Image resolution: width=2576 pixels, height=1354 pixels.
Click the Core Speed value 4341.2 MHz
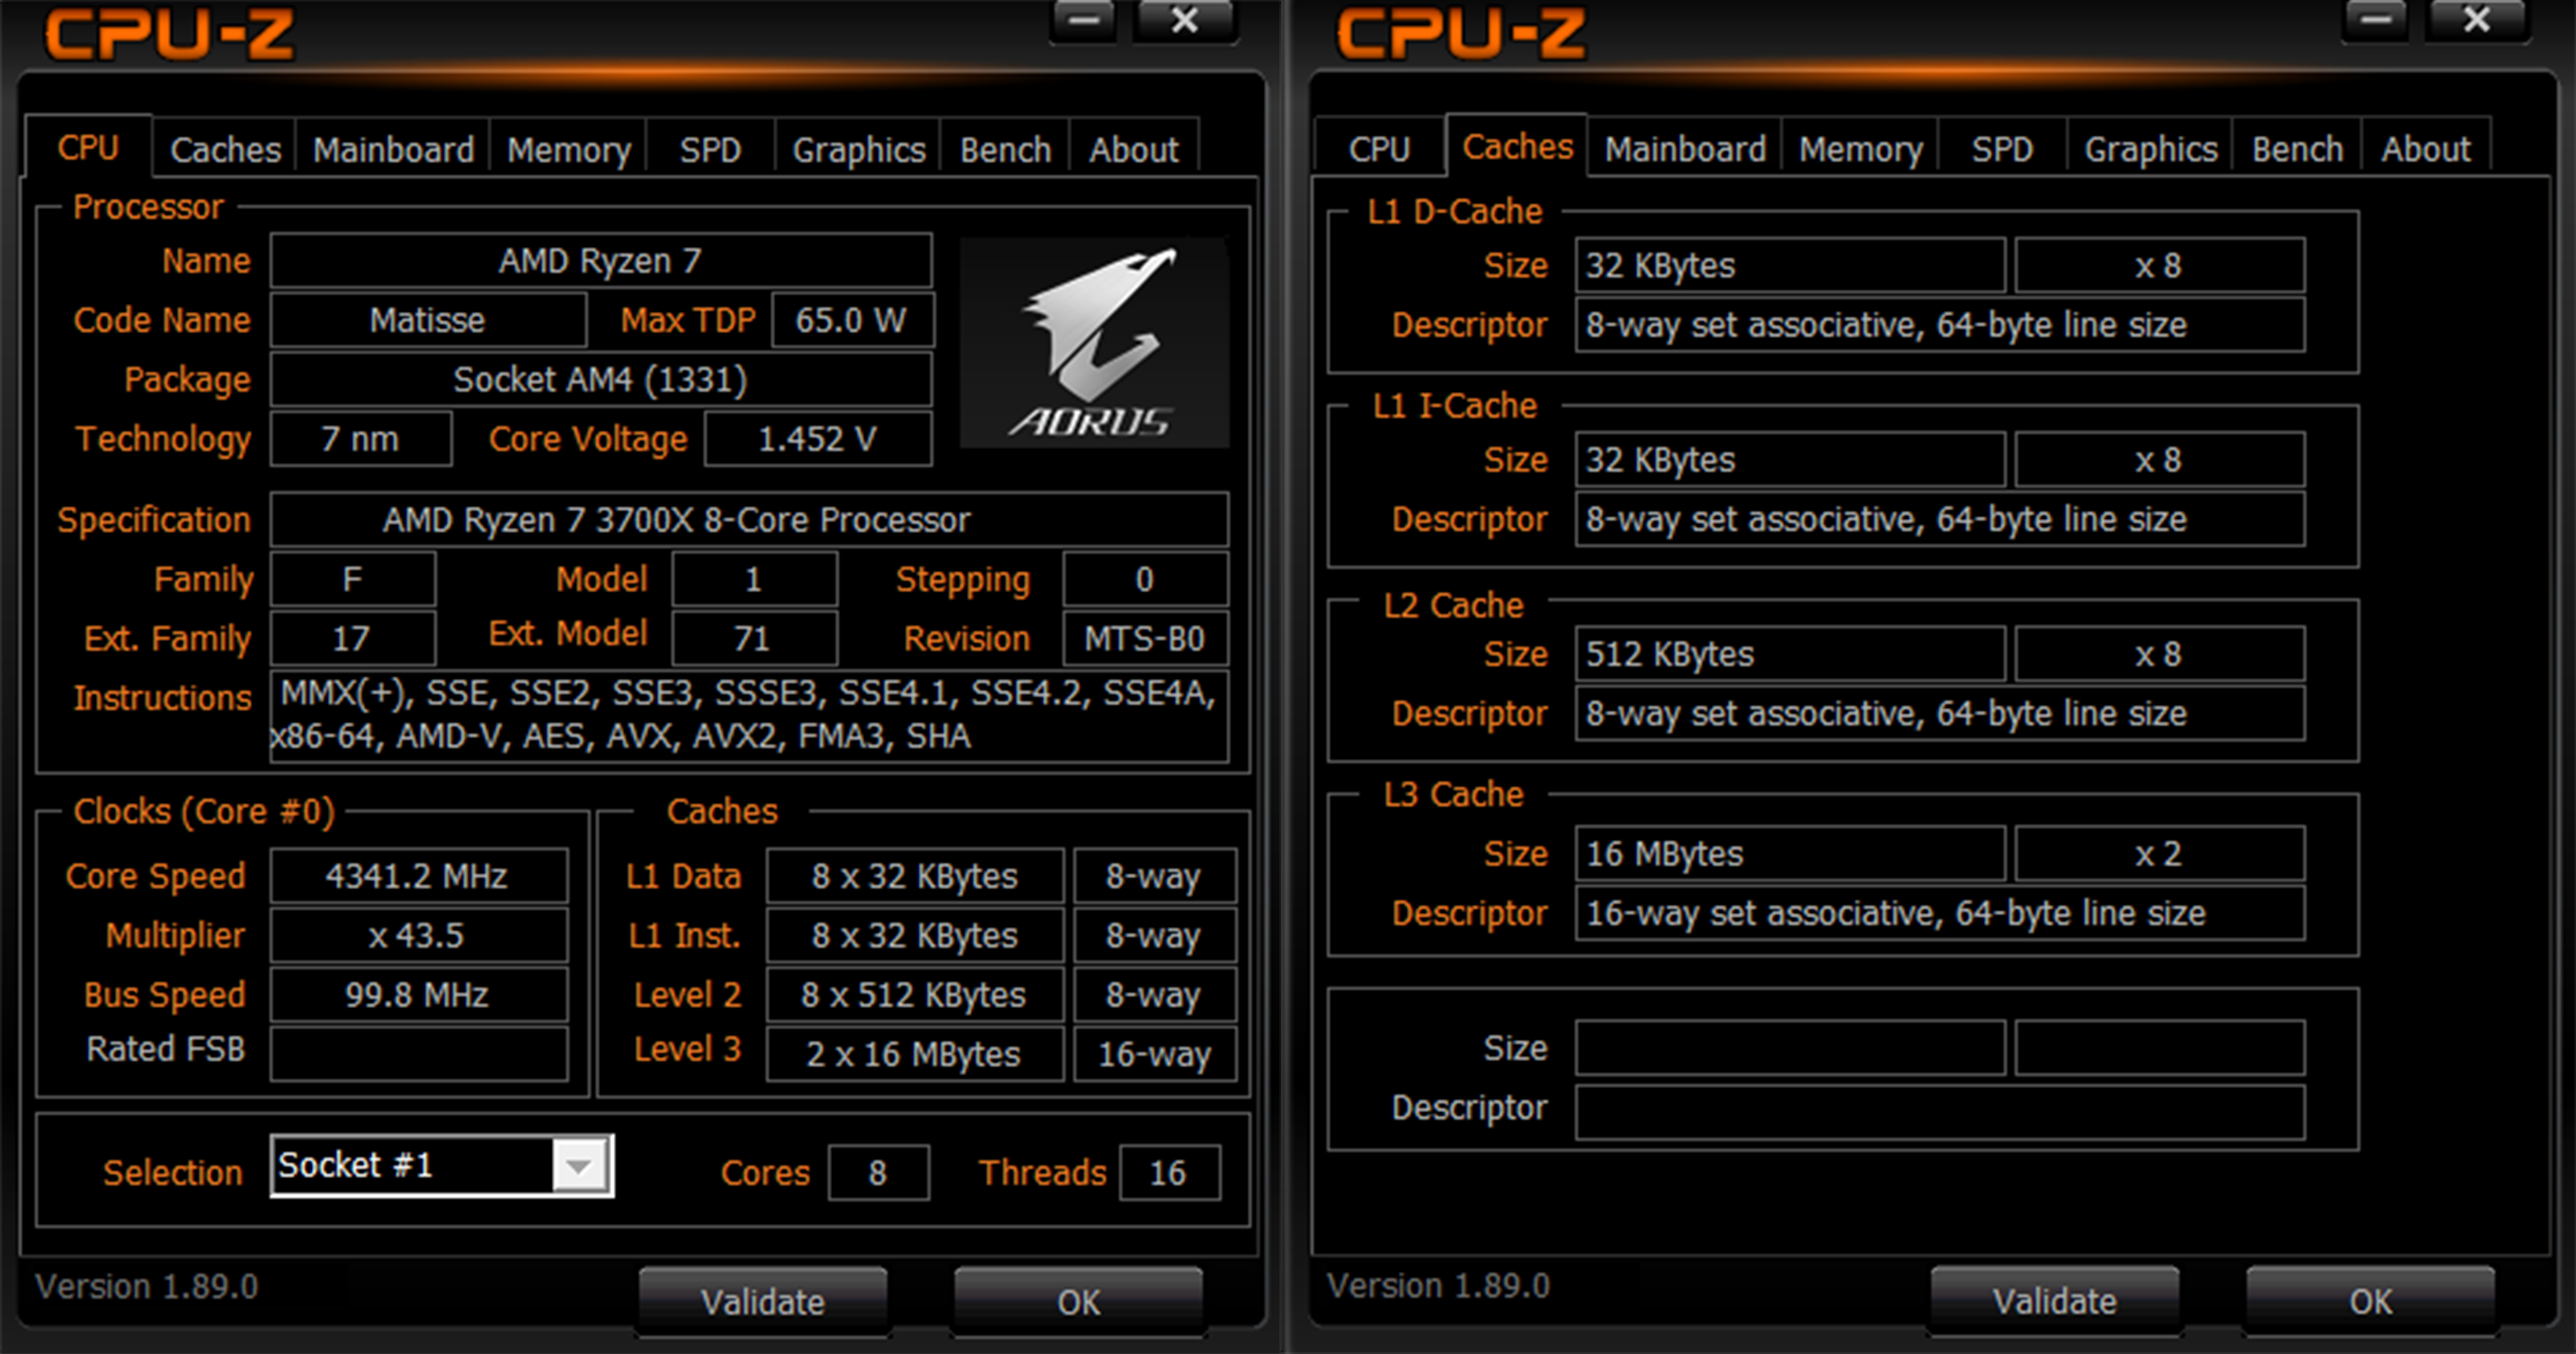tap(419, 876)
